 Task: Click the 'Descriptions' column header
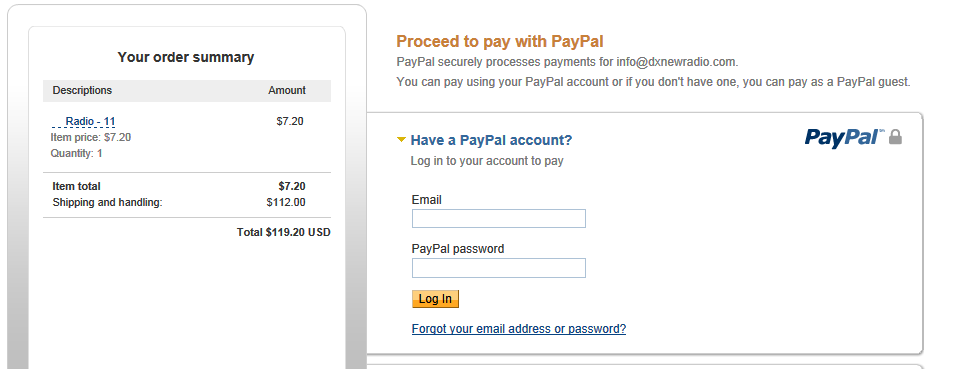coord(82,90)
